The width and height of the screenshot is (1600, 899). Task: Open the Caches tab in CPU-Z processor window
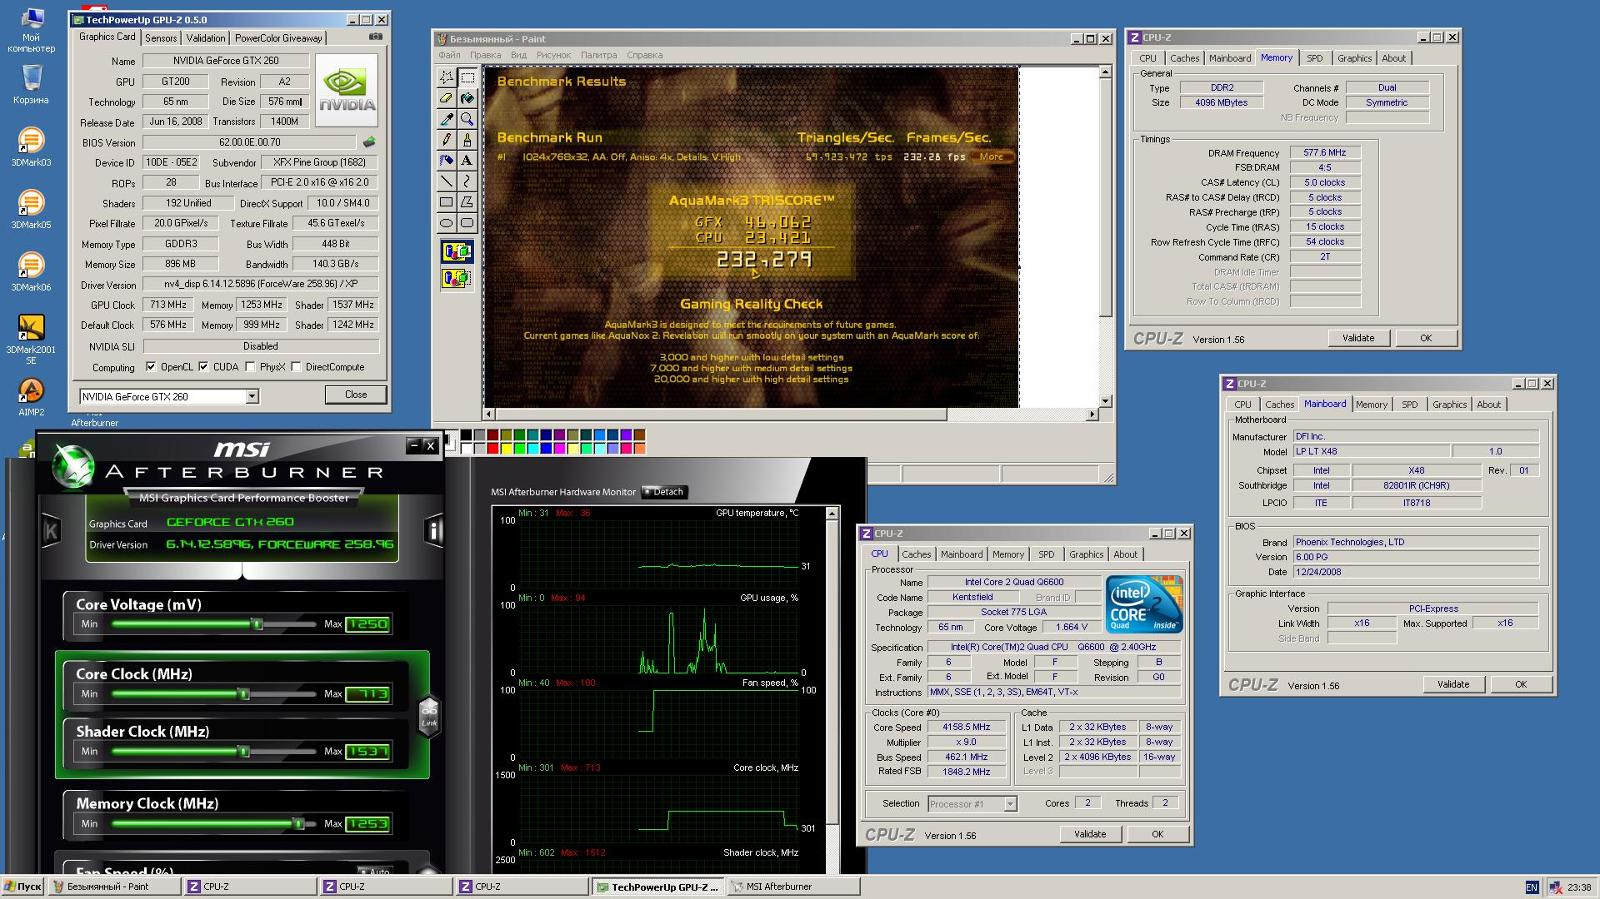[x=916, y=554]
